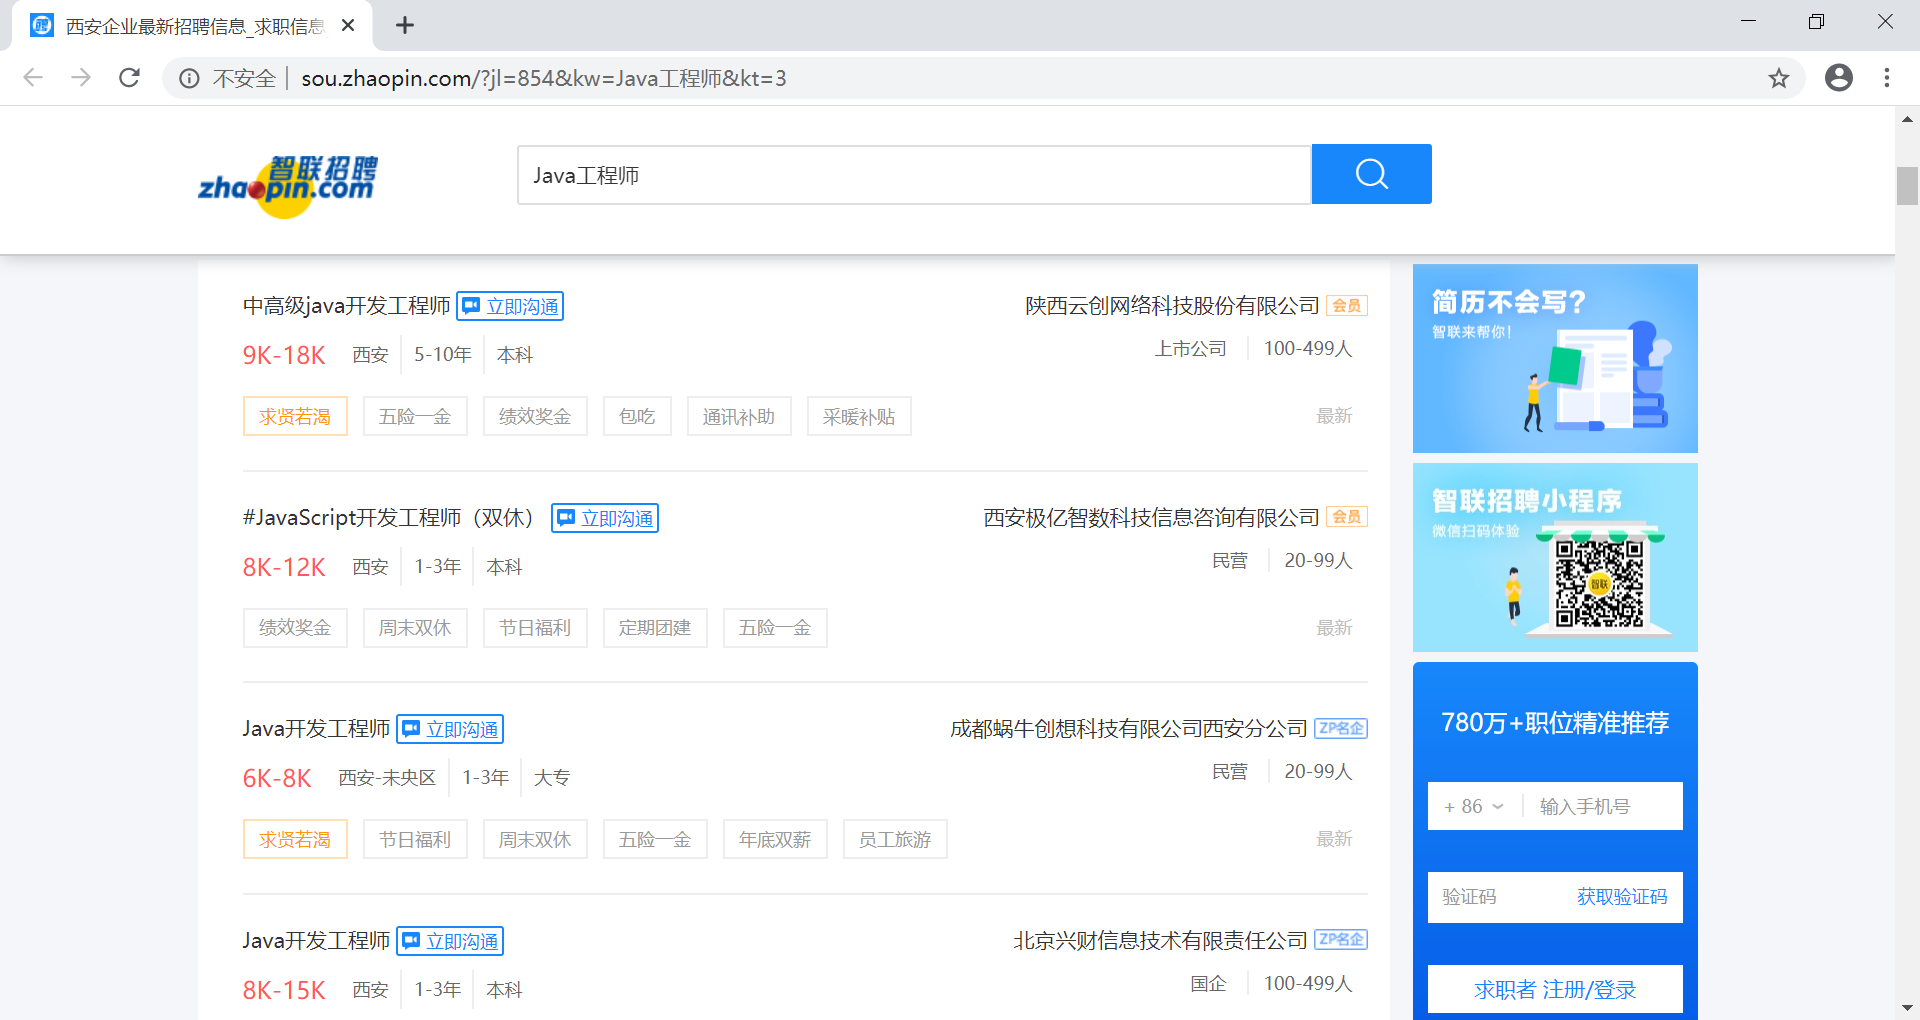Open a new tab with the plus button
Image resolution: width=1920 pixels, height=1020 pixels.
pyautogui.click(x=404, y=25)
